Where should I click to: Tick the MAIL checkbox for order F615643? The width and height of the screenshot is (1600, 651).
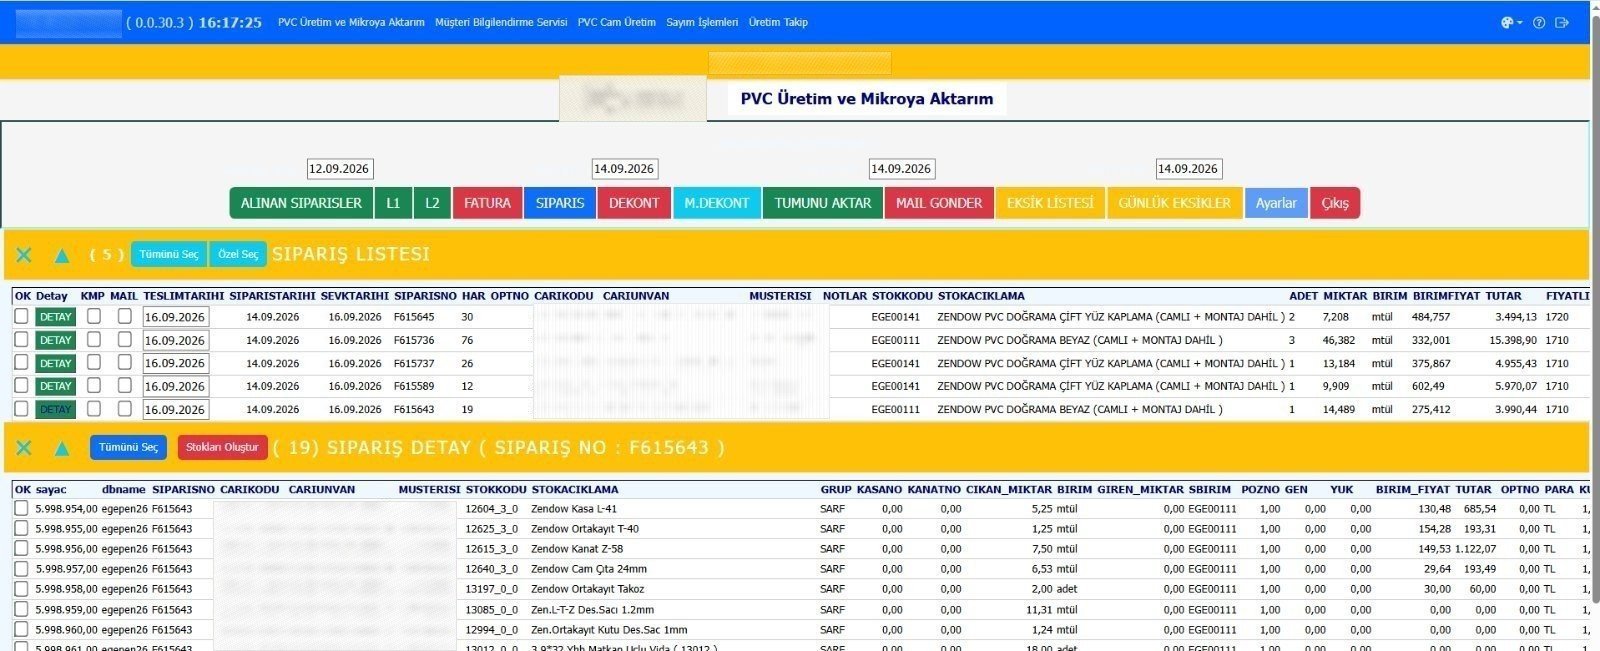tap(124, 408)
